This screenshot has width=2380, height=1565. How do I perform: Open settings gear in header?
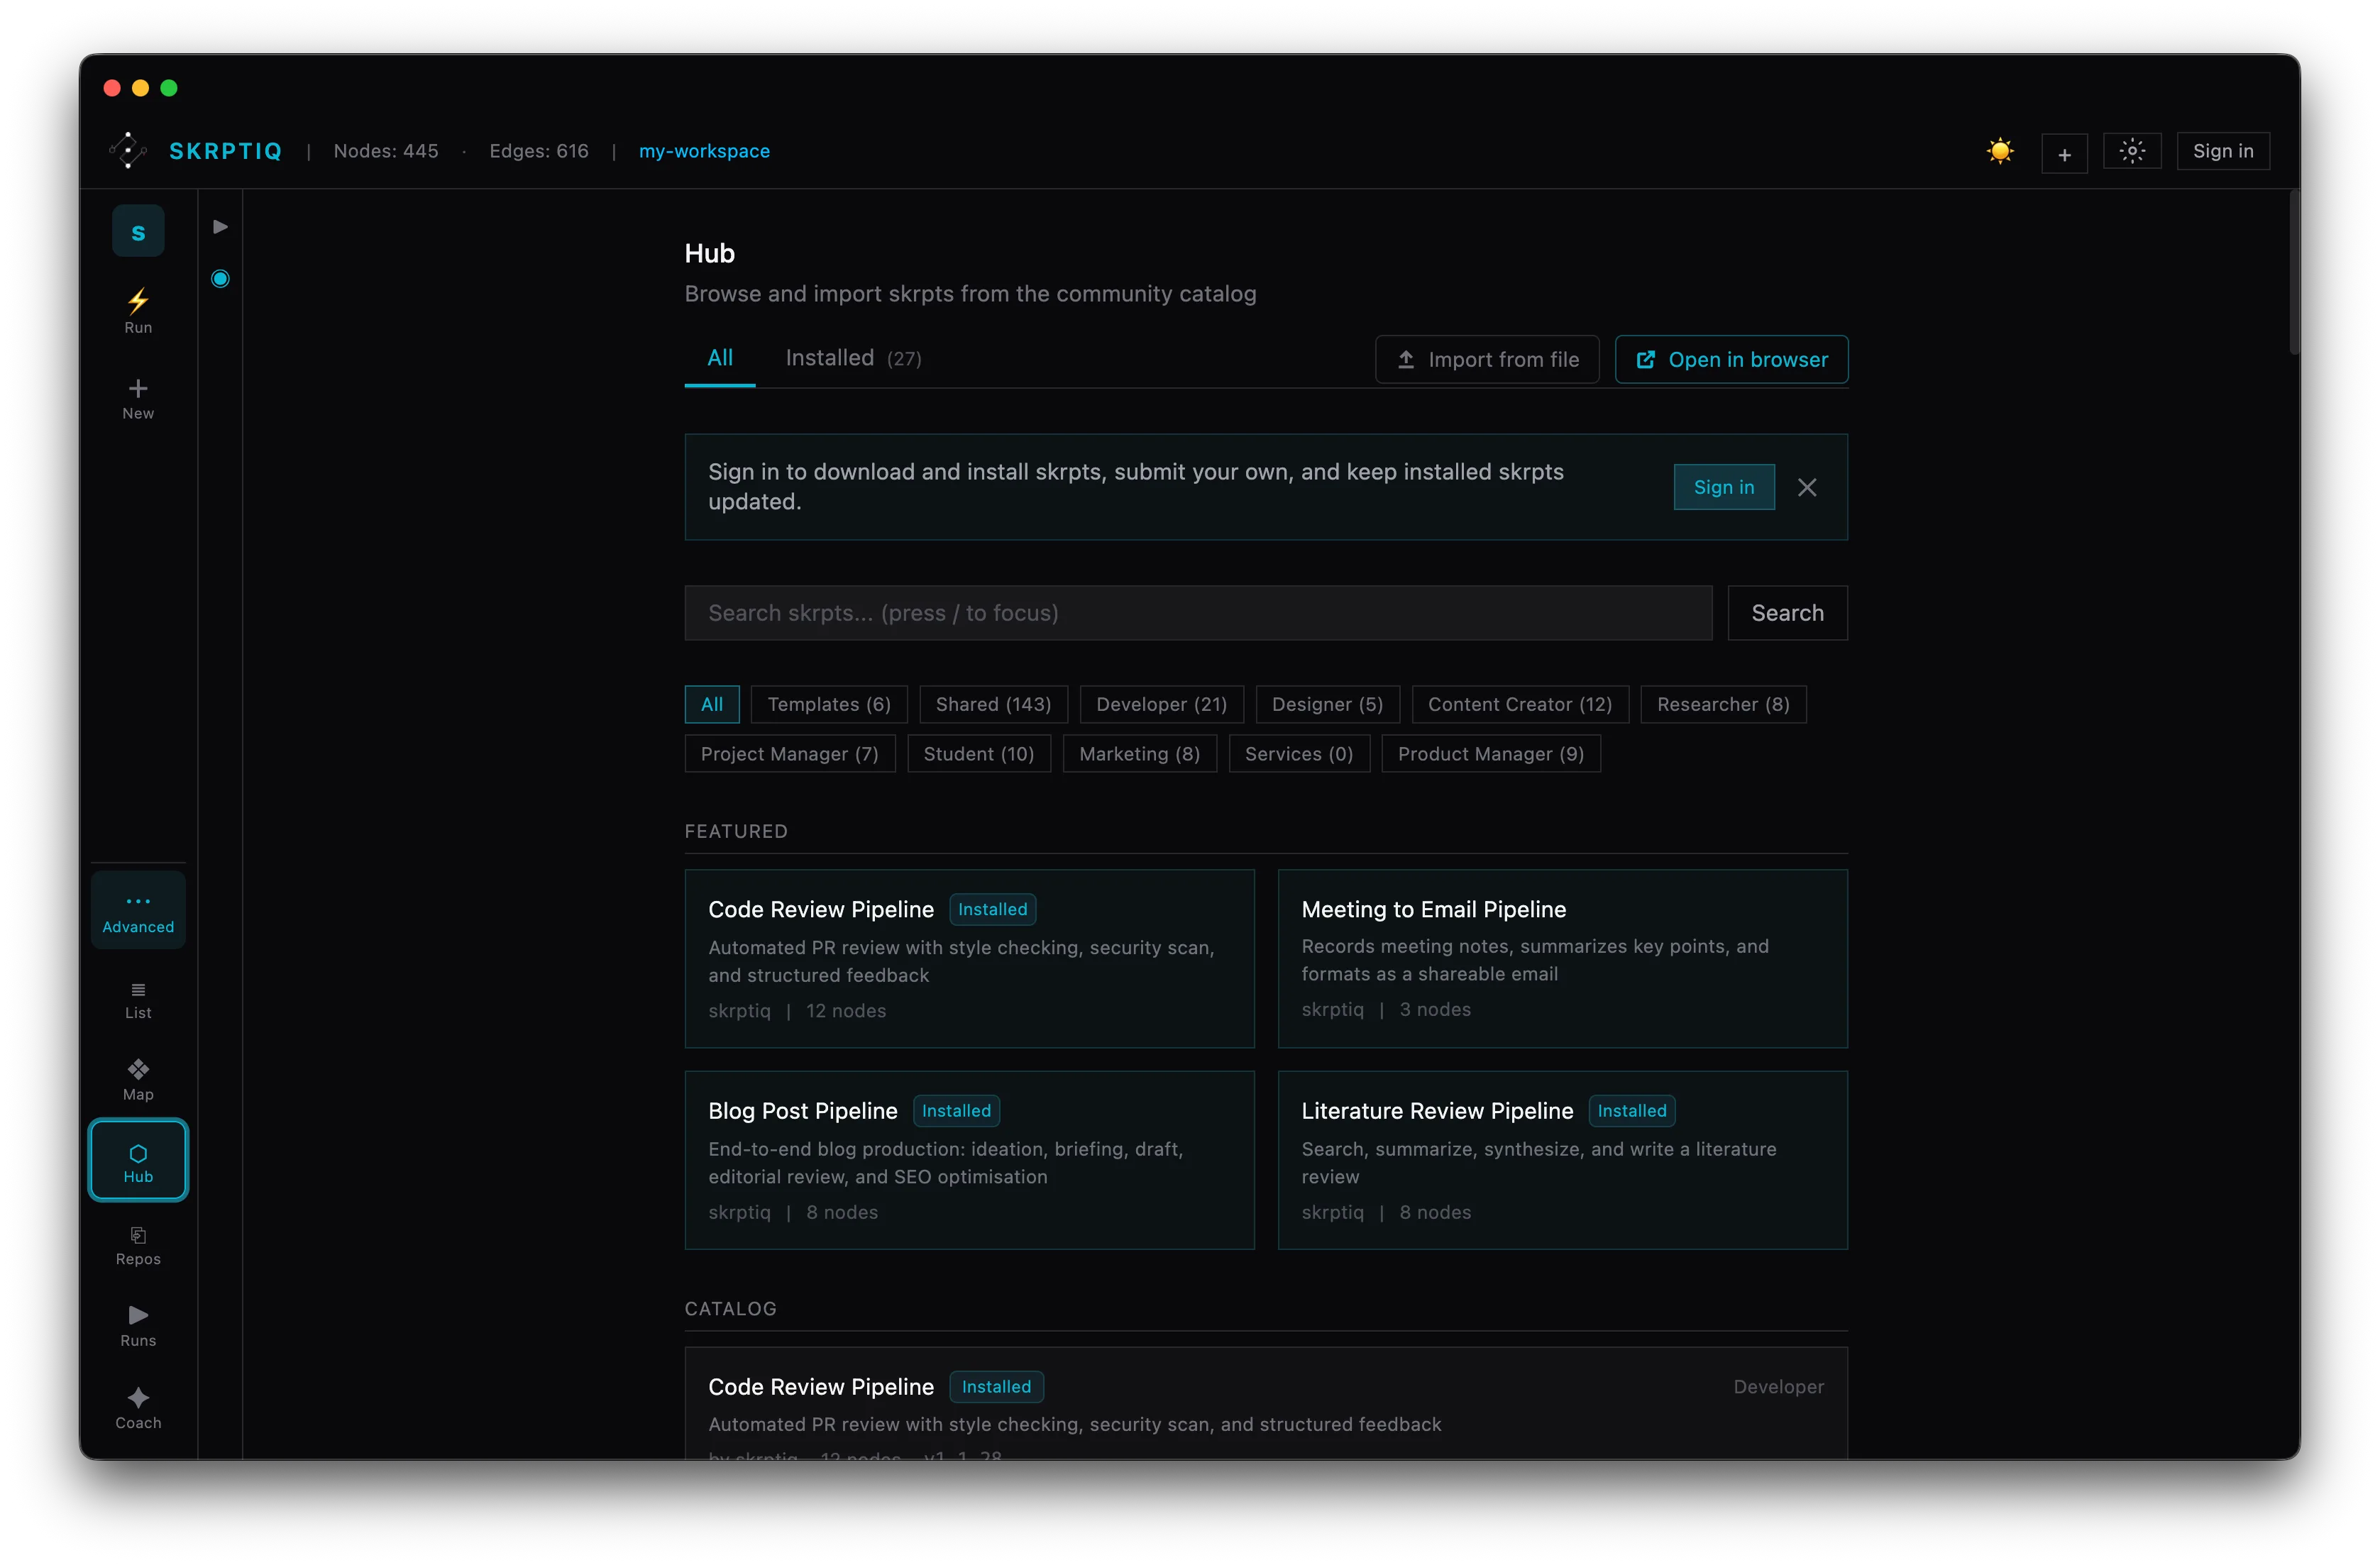(x=2132, y=151)
